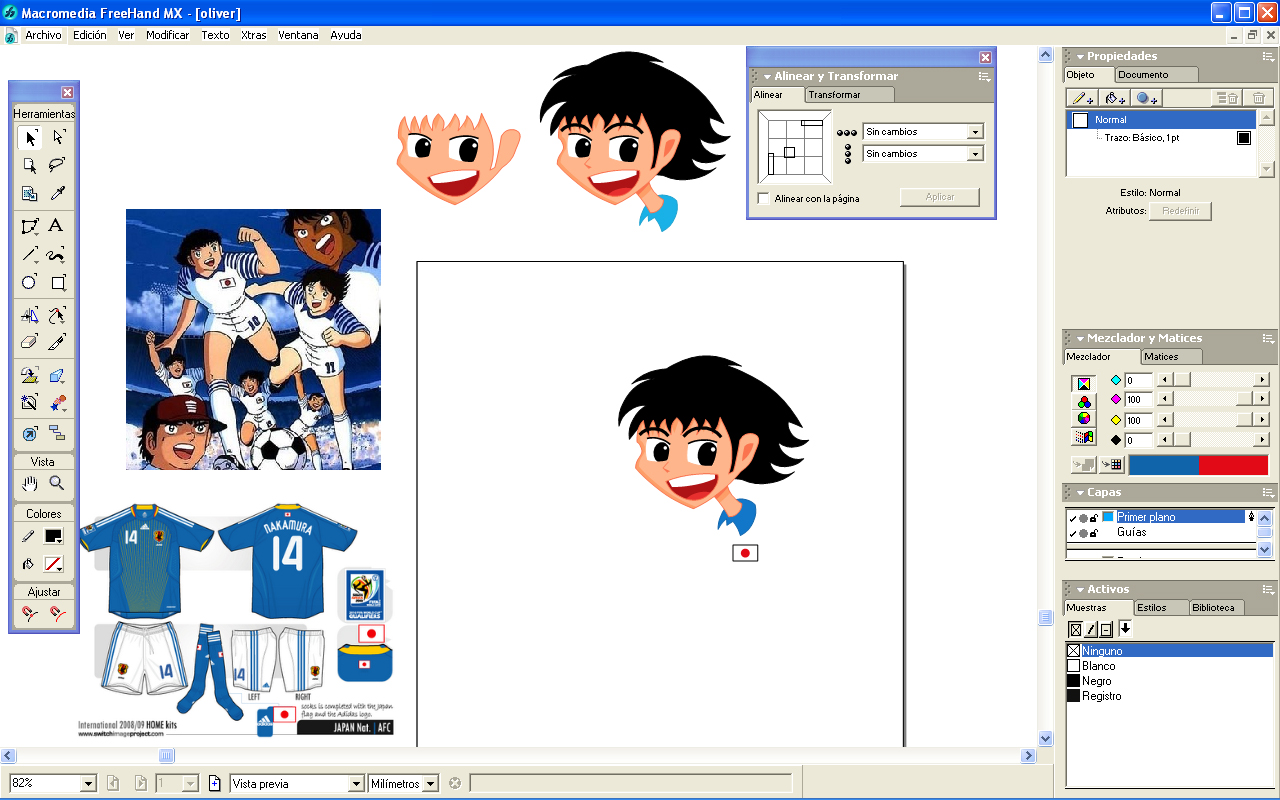
Task: Switch mixer to RGB mode
Action: 1083,402
